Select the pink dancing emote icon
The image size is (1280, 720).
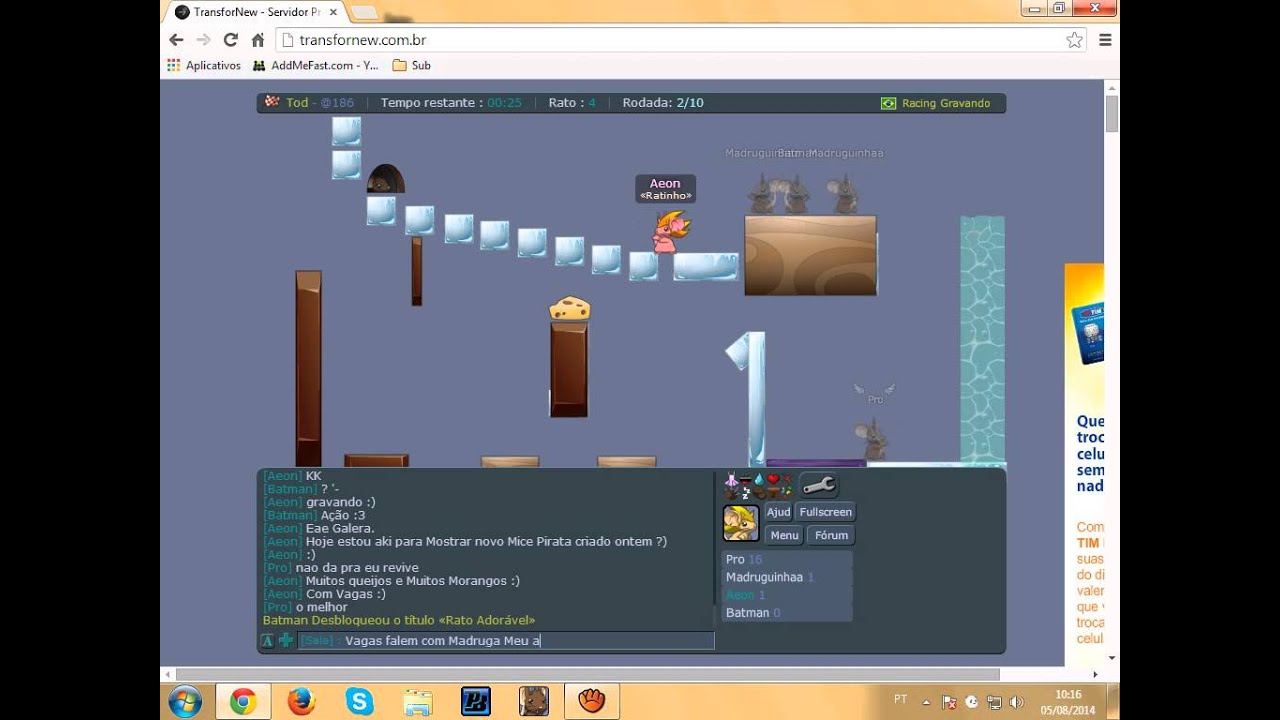(731, 480)
